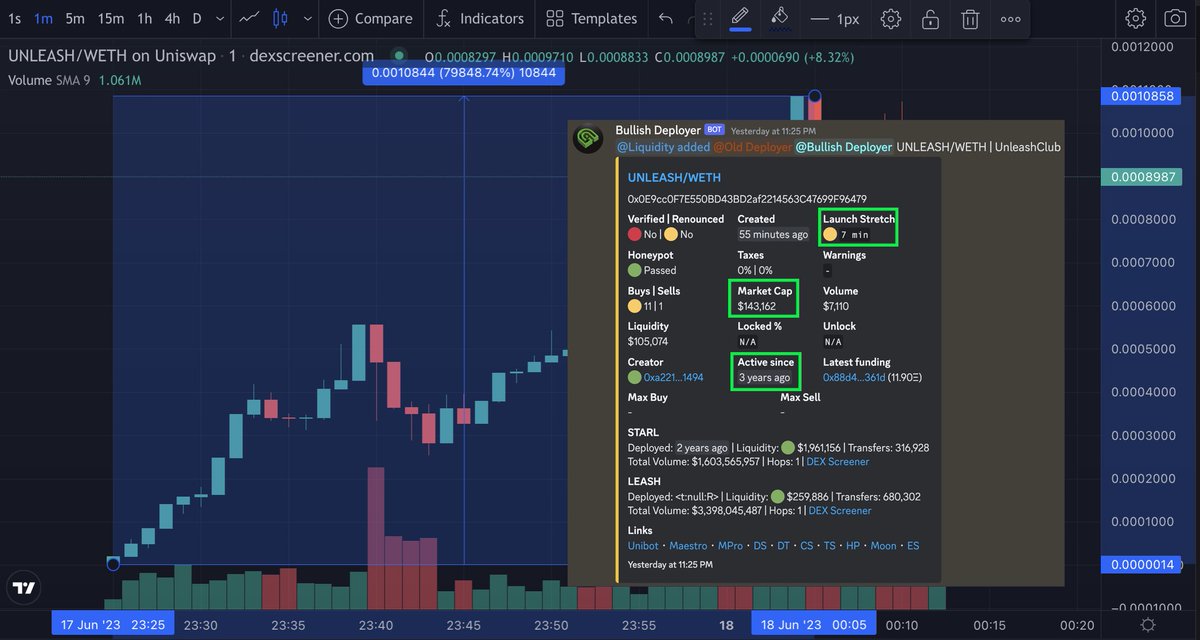Screen dimensions: 1200x640
Task: Pick the line color pencil tool
Action: tap(740, 18)
